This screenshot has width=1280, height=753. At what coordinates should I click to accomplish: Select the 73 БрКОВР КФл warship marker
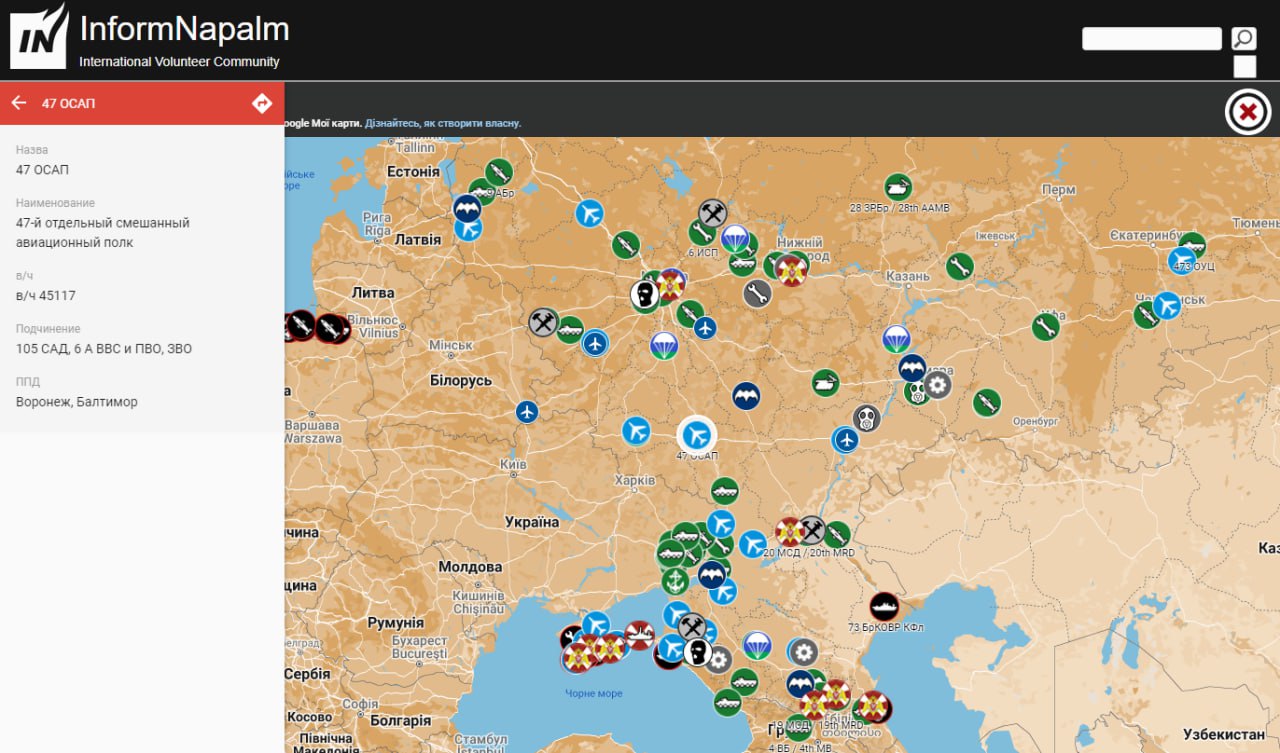884,607
